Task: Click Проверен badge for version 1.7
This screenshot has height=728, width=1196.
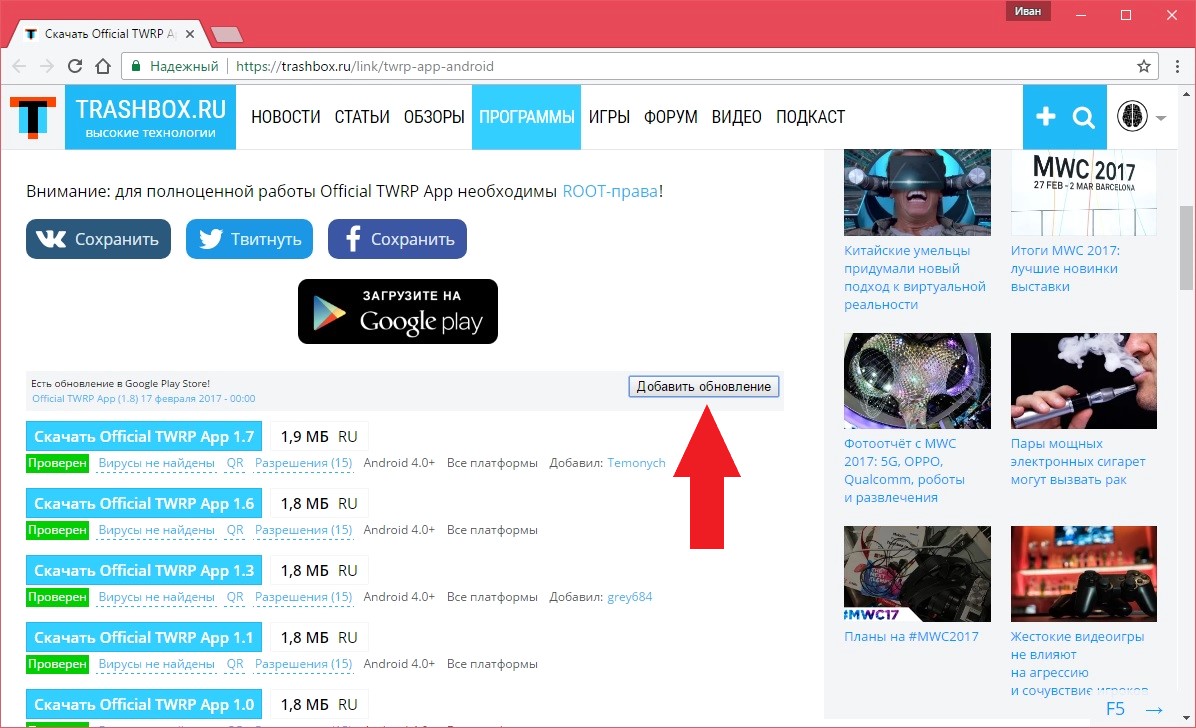Action: coord(57,463)
